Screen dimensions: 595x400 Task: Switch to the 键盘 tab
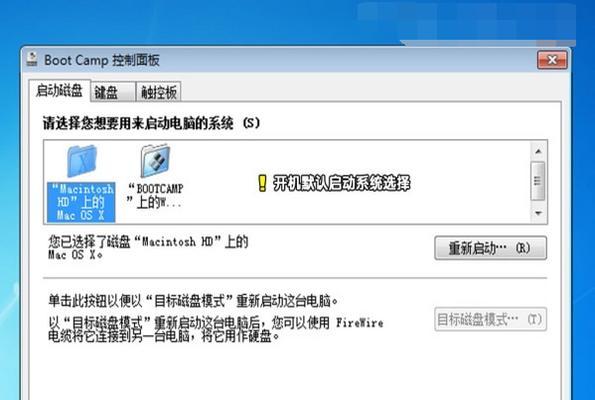[x=112, y=92]
